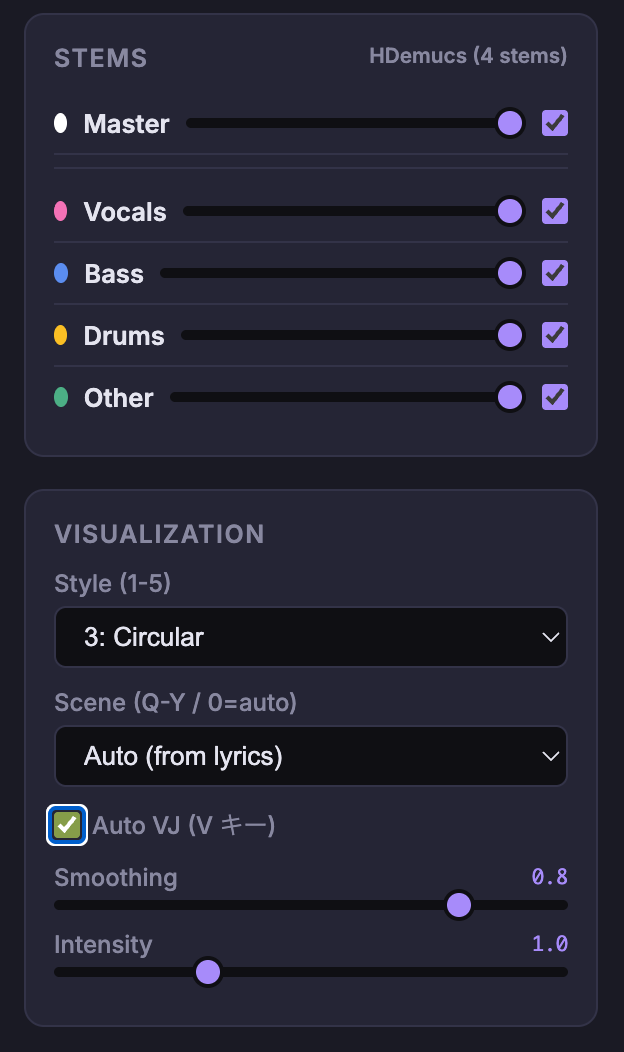The image size is (624, 1052).
Task: Click the Smoothing slider handle
Action: click(458, 905)
